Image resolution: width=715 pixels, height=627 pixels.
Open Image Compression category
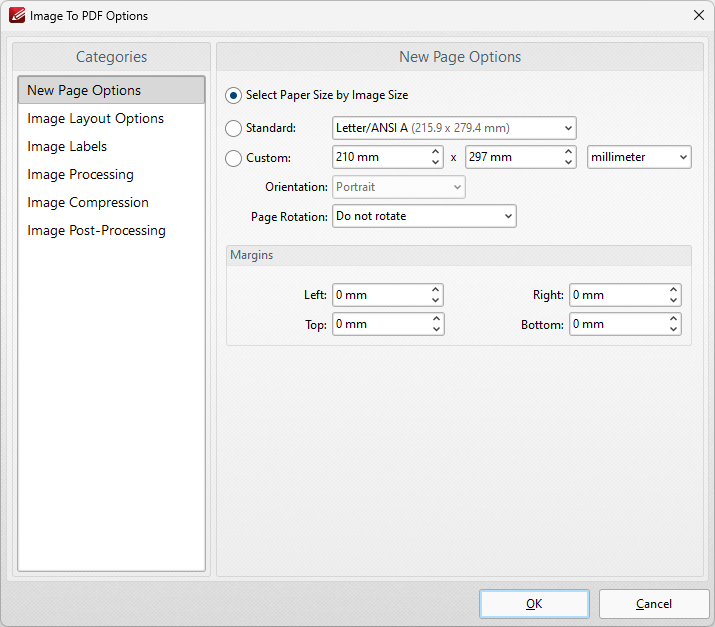point(111,202)
